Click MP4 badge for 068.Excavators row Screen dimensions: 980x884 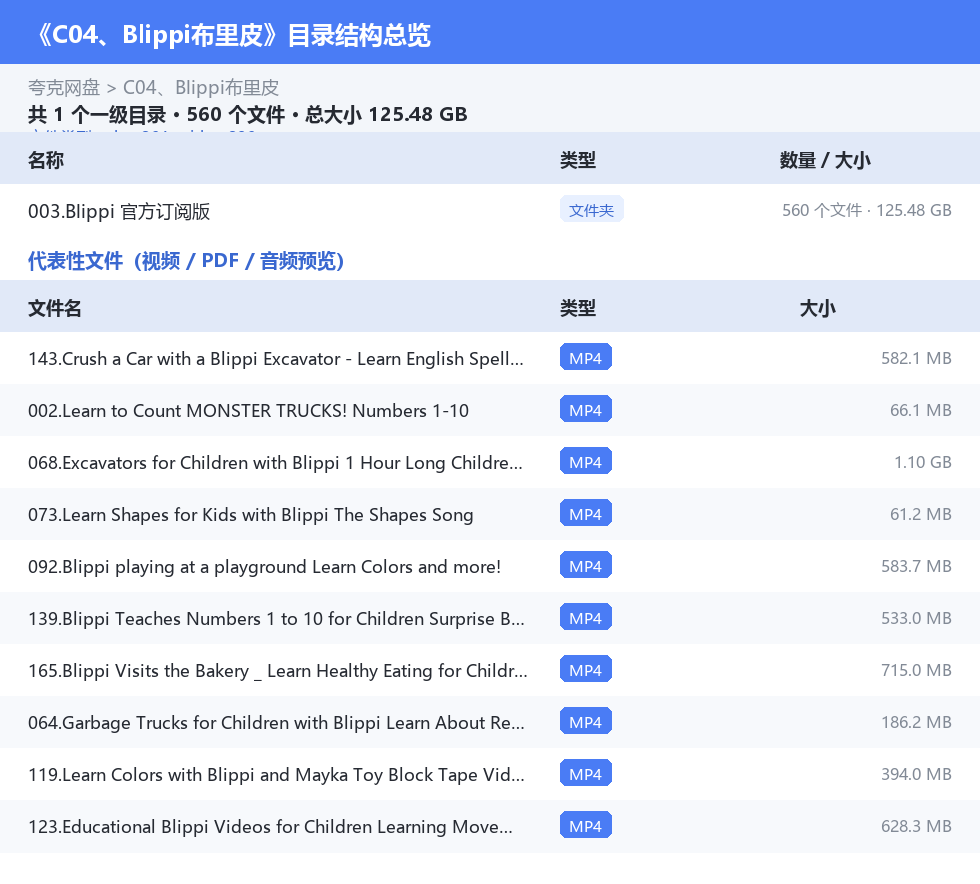click(x=586, y=461)
